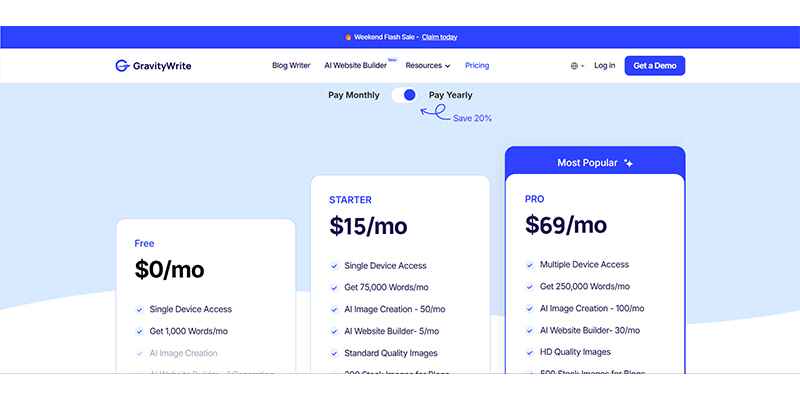Click the Get 75,000 Words/mo text
This screenshot has height=400, width=800.
point(386,287)
